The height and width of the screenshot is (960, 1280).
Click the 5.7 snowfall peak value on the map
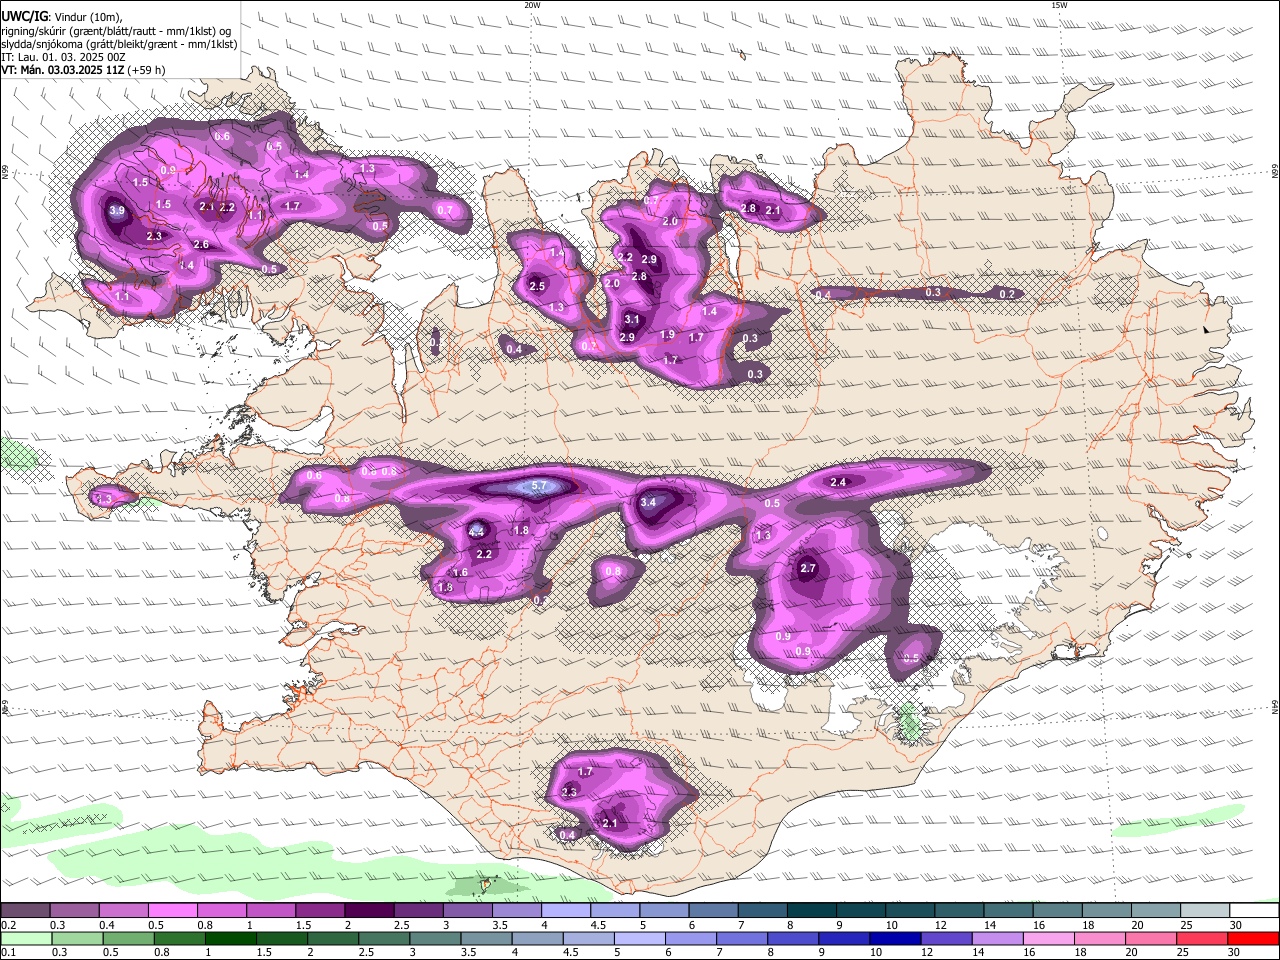tap(540, 486)
